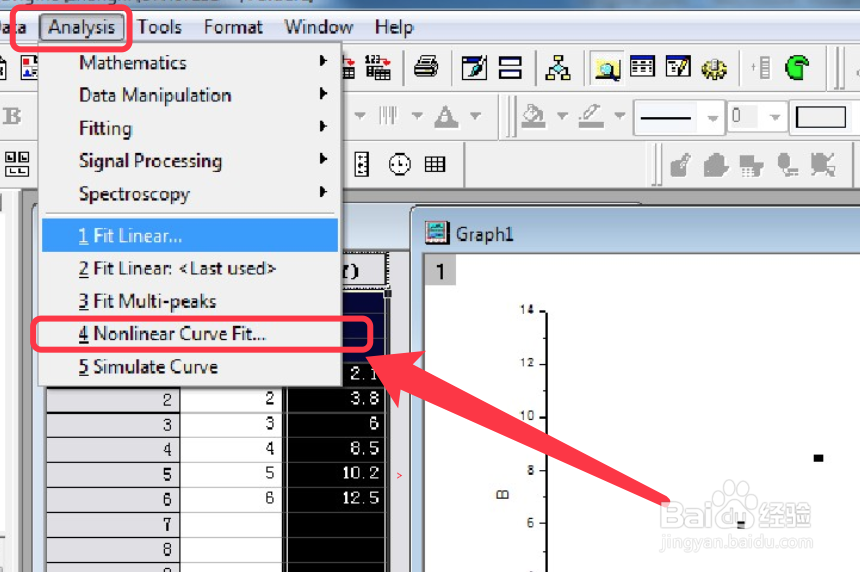Click the yellow gear toolbar icon
The width and height of the screenshot is (860, 572).
point(714,69)
